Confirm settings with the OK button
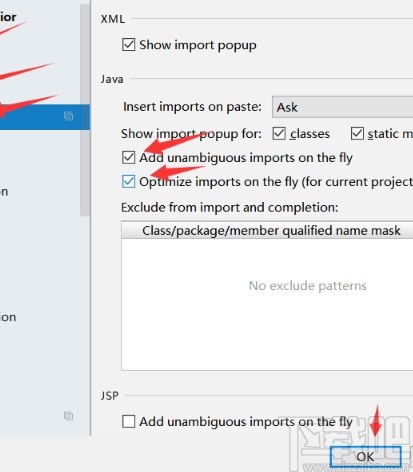Image resolution: width=413 pixels, height=472 pixels. click(366, 456)
